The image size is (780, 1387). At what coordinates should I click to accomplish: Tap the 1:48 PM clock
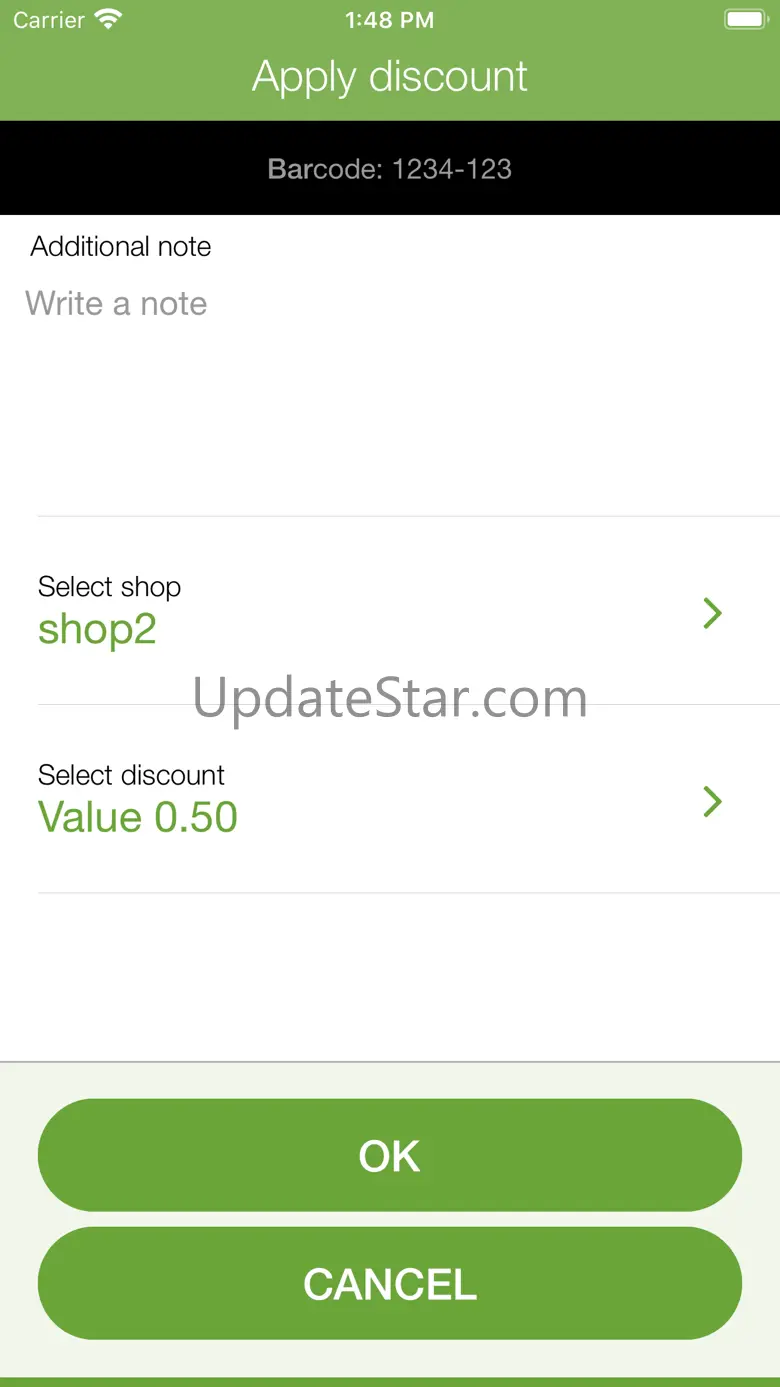(x=390, y=20)
